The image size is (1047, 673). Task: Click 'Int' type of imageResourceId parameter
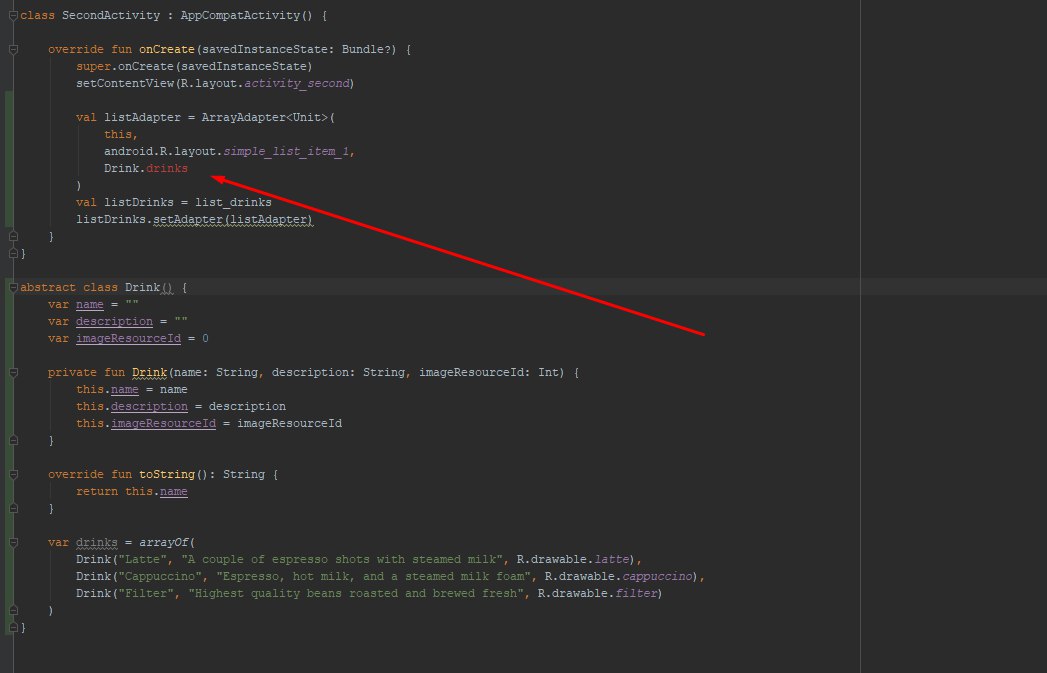coord(549,373)
